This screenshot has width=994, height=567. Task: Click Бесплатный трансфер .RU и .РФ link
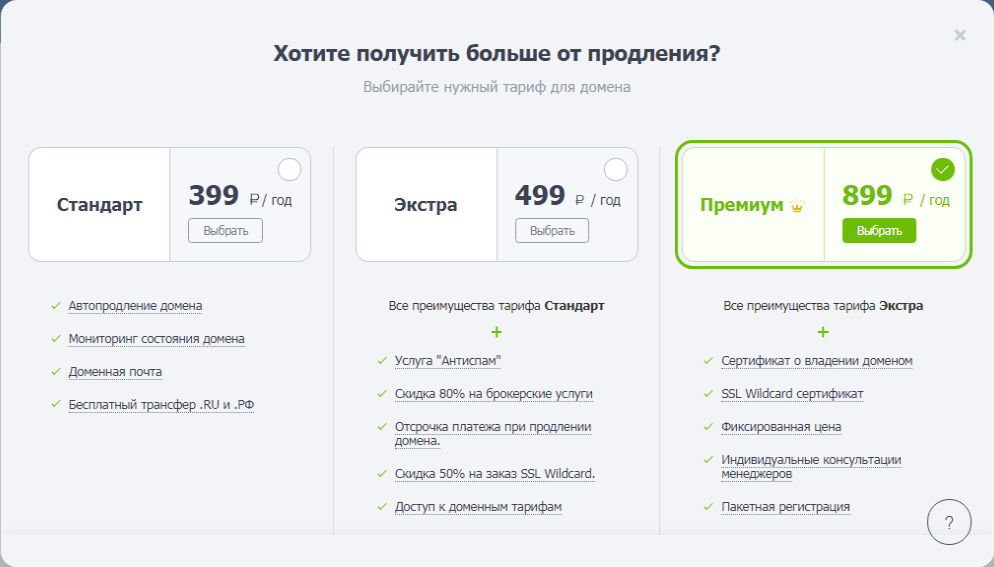click(161, 405)
